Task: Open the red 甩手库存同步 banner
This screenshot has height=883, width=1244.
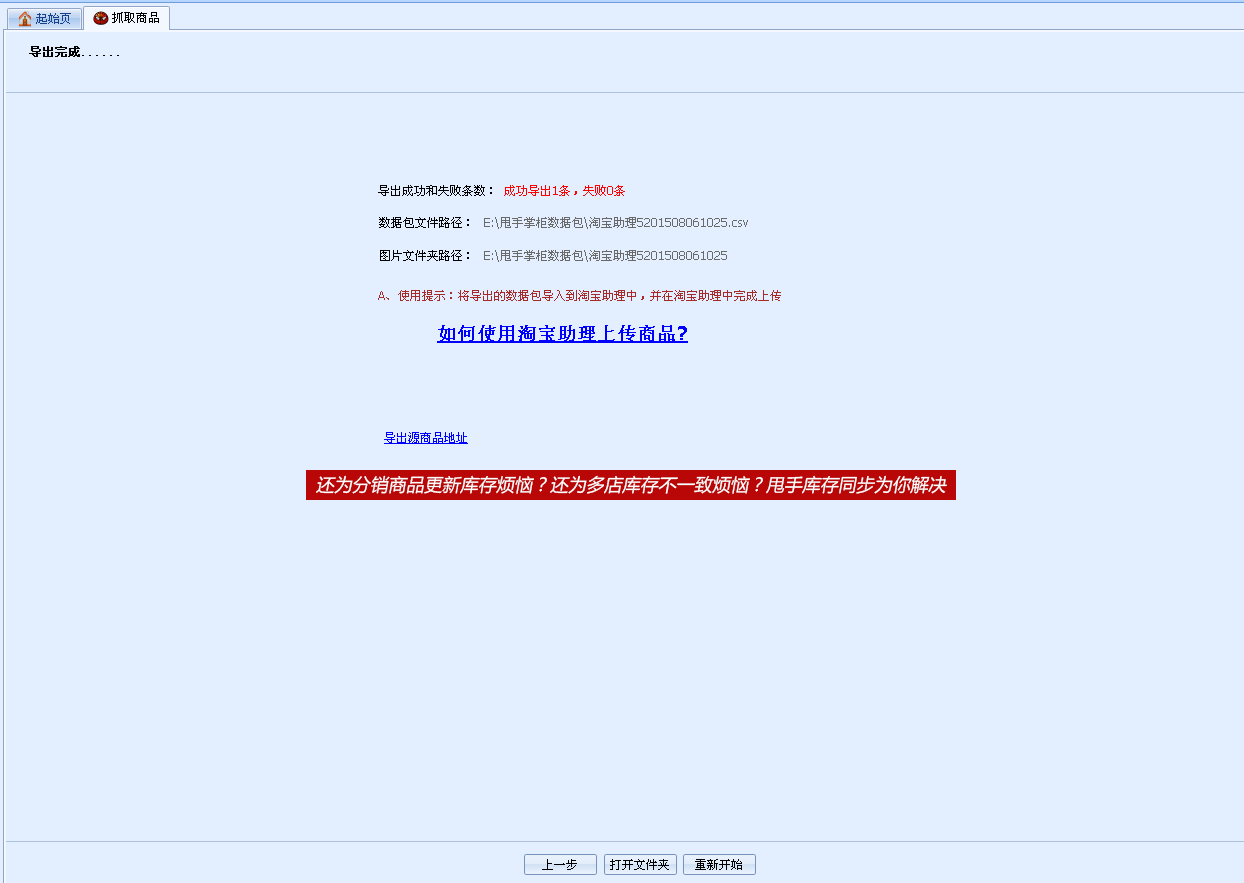Action: tap(631, 485)
